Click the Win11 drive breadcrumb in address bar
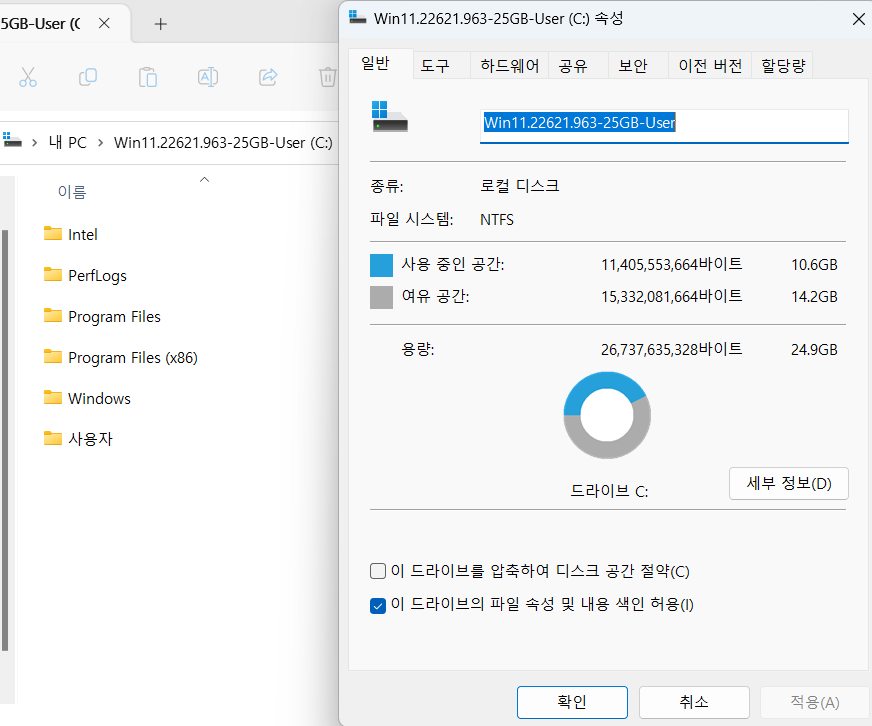This screenshot has height=726, width=872. coord(223,142)
